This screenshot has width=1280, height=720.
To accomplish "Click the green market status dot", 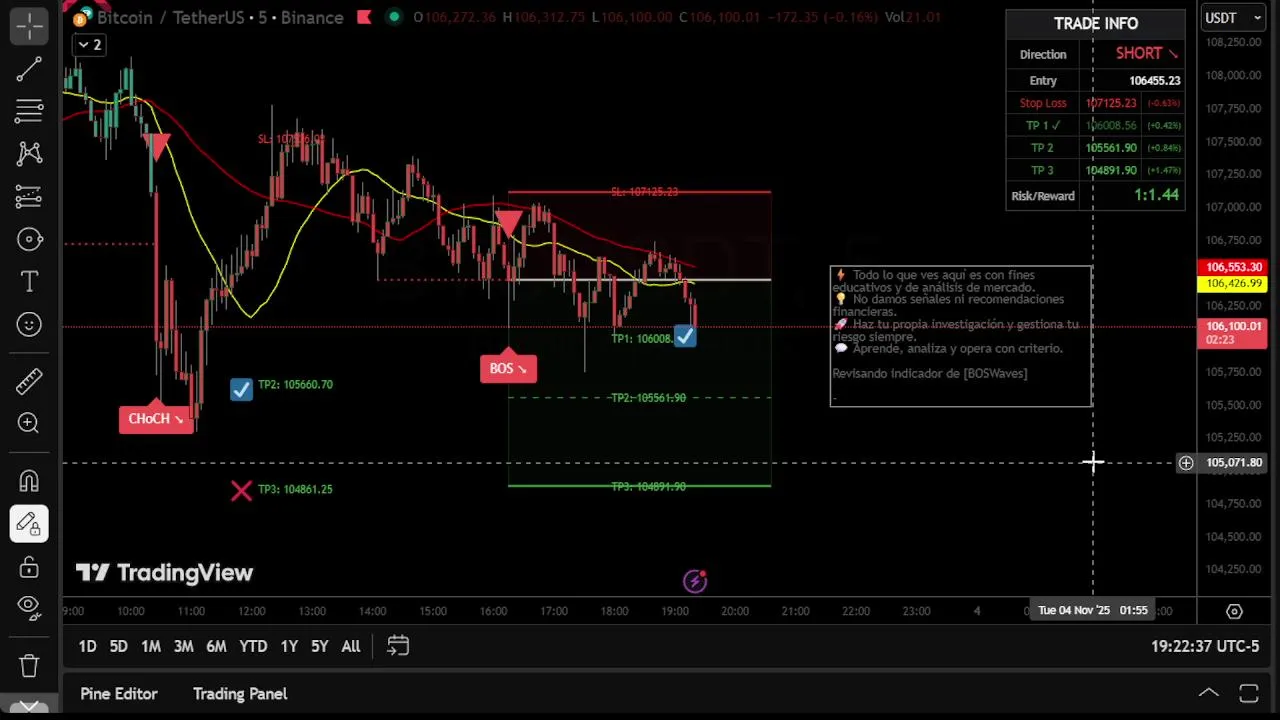I will [x=393, y=17].
